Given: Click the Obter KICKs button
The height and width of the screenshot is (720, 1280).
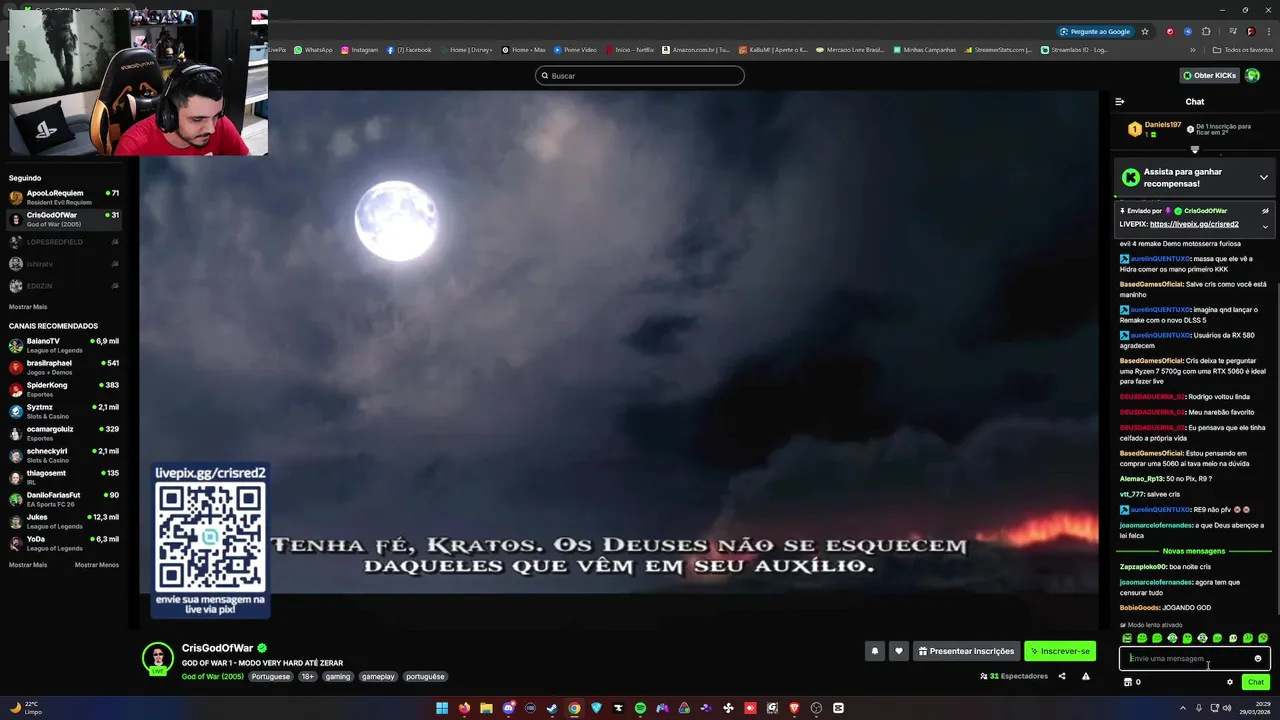Looking at the screenshot, I should point(1209,75).
